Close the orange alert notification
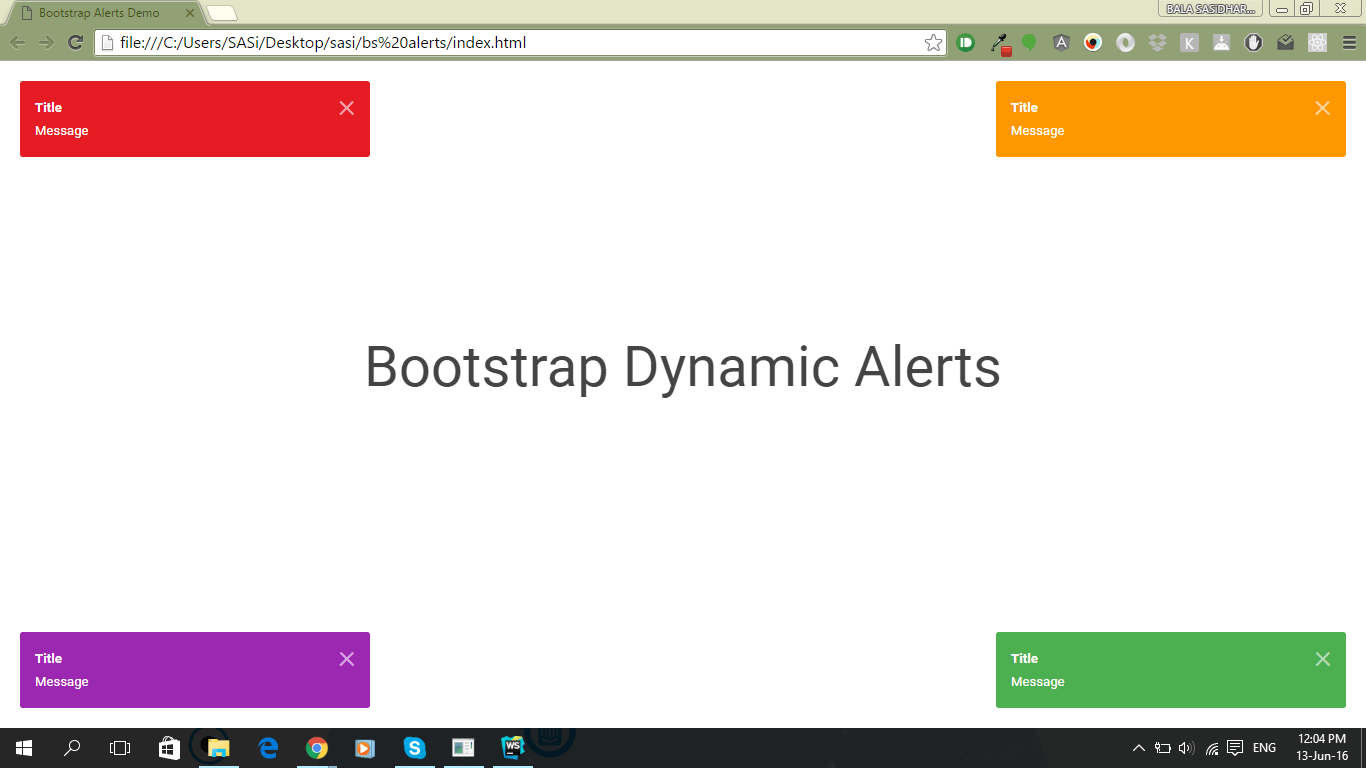The image size is (1366, 768). (x=1323, y=108)
